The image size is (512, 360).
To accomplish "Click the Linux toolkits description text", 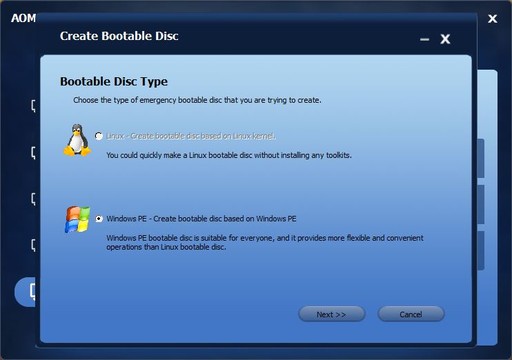I will (x=229, y=155).
